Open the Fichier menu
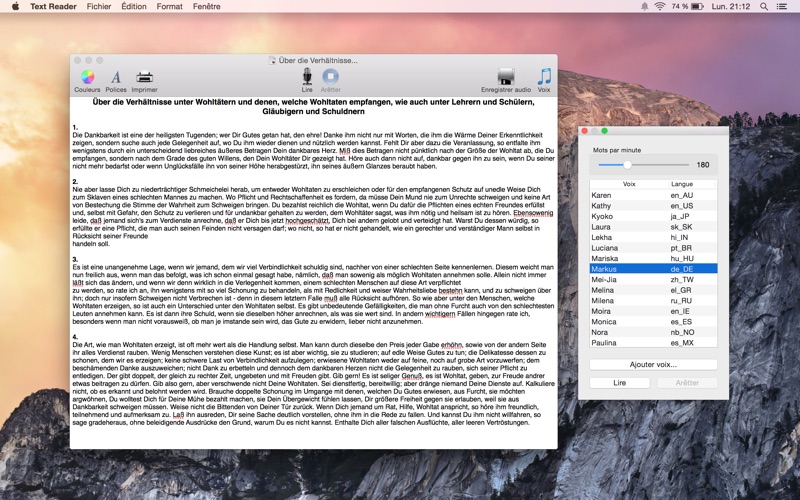Image resolution: width=800 pixels, height=500 pixels. point(99,6)
